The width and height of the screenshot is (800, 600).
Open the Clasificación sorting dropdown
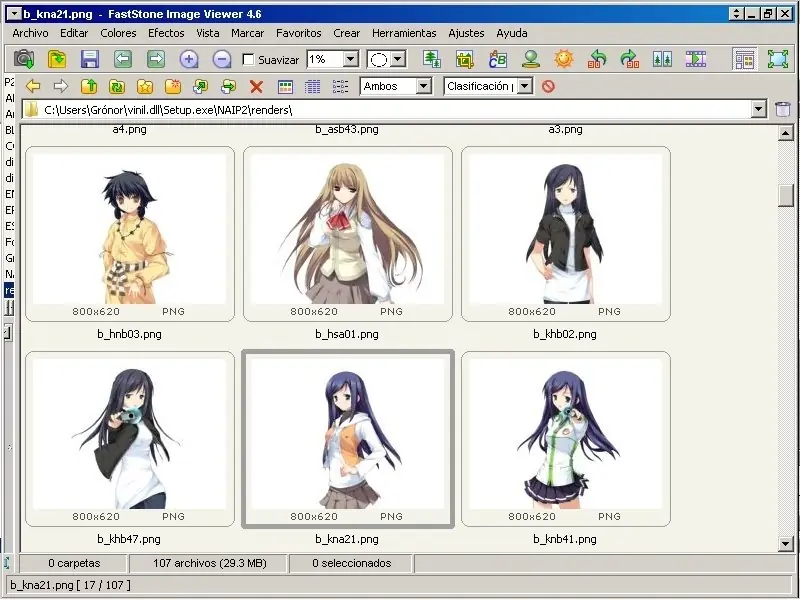click(x=524, y=86)
